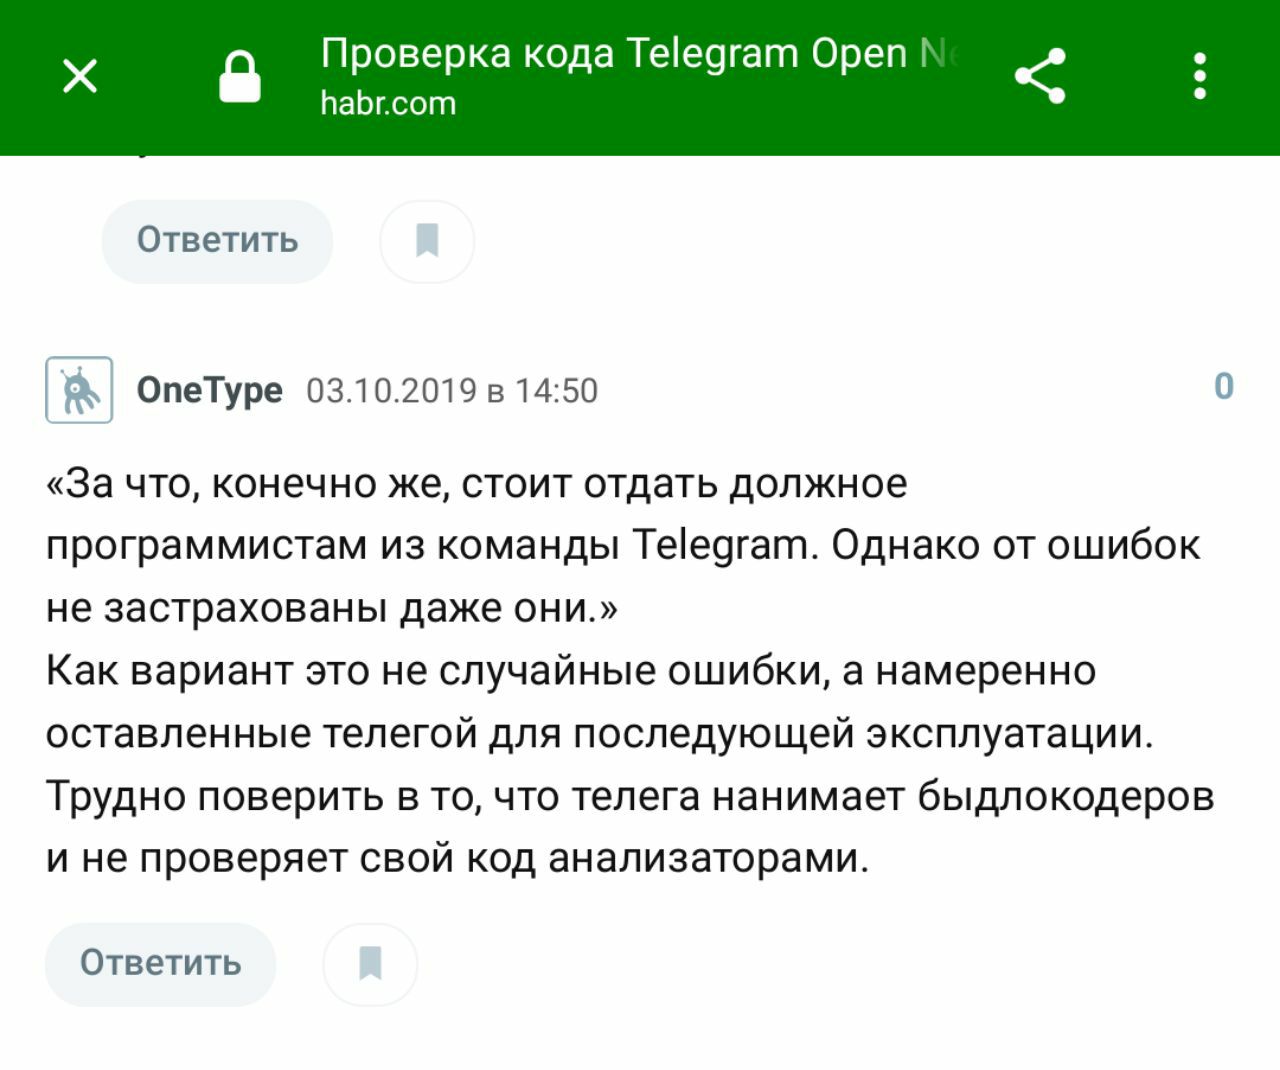Click the quoted sentence starting «За что
This screenshot has width=1280, height=1070.
(x=476, y=484)
